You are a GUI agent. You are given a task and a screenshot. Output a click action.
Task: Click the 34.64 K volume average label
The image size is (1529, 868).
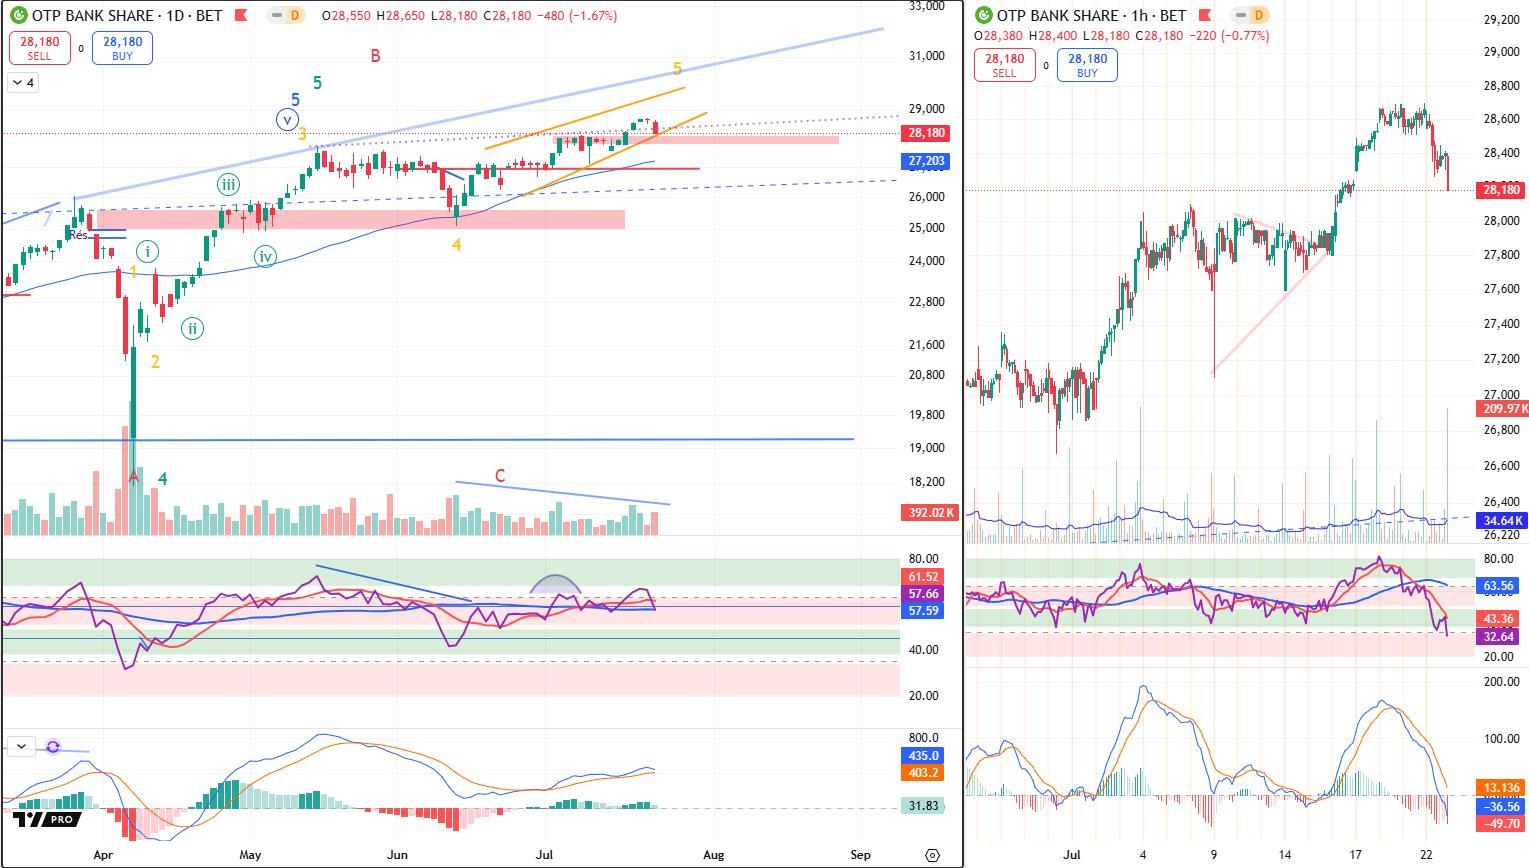[x=1502, y=521]
